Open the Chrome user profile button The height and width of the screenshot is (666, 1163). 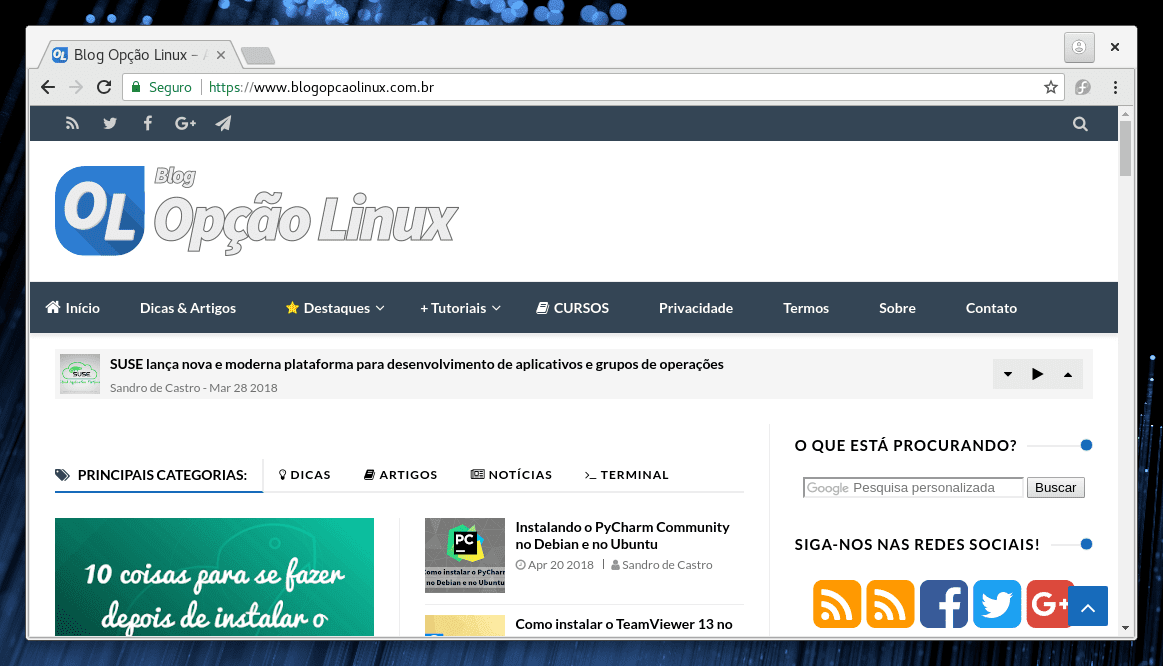[1079, 47]
